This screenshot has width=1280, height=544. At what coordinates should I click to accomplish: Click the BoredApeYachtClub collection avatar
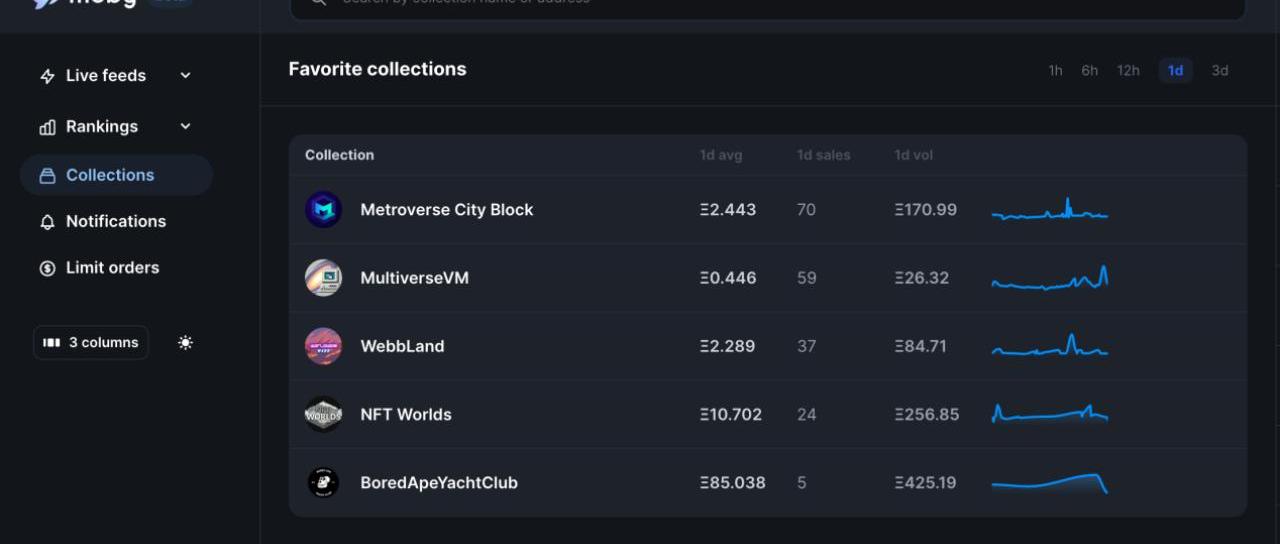(x=323, y=482)
